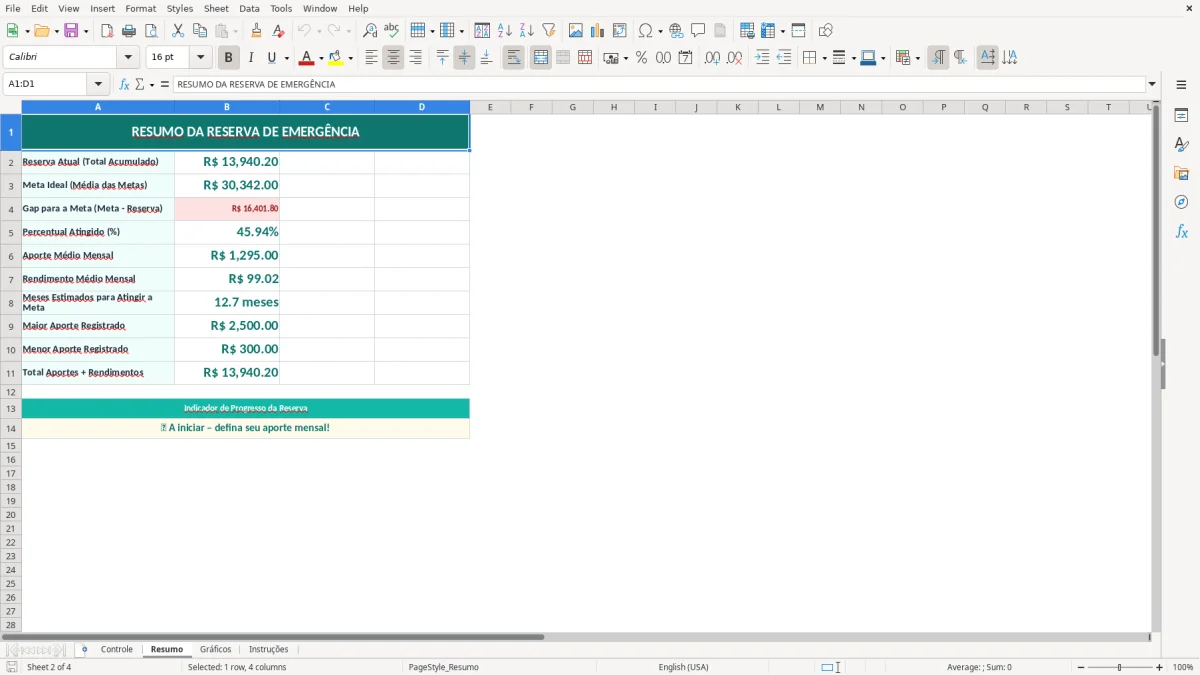Sort ascending A to Z

(x=504, y=31)
